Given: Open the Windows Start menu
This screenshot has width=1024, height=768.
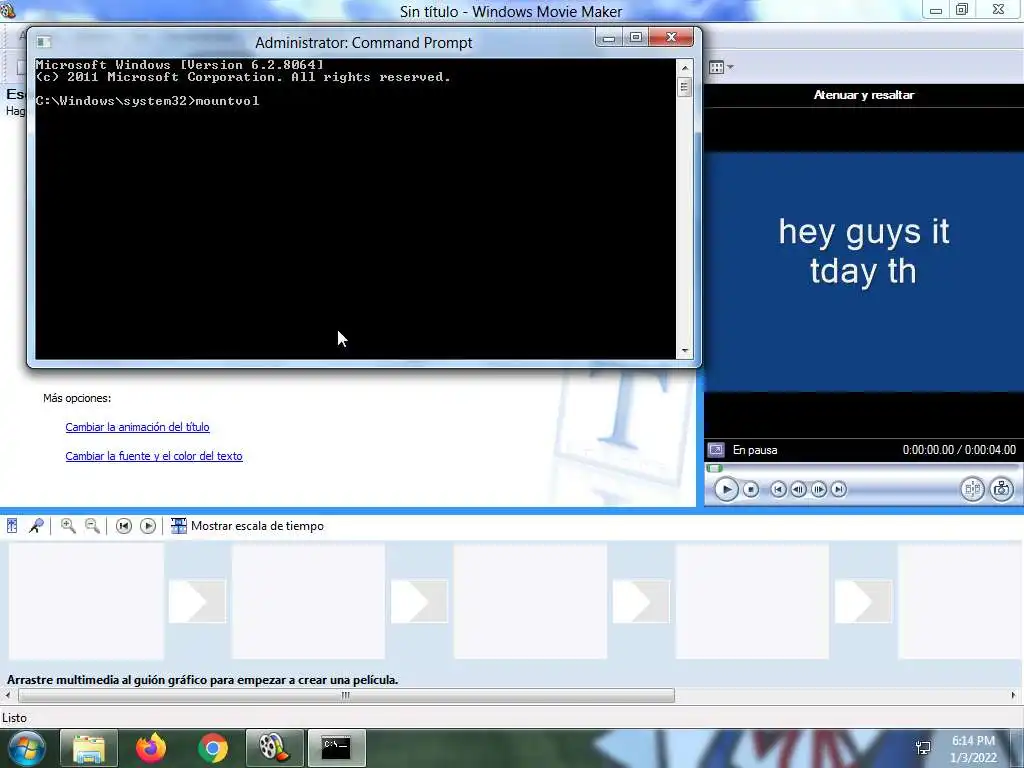Looking at the screenshot, I should [x=26, y=748].
